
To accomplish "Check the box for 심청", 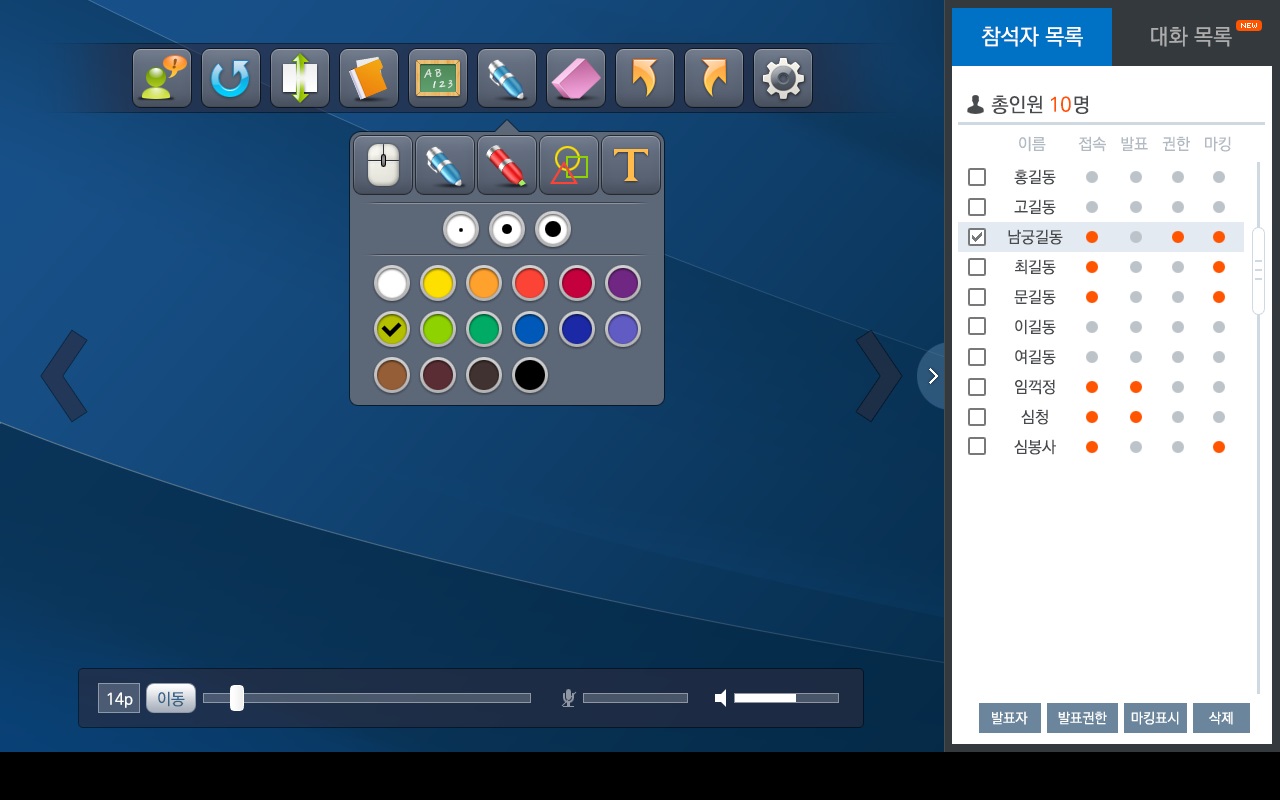I will click(x=977, y=417).
